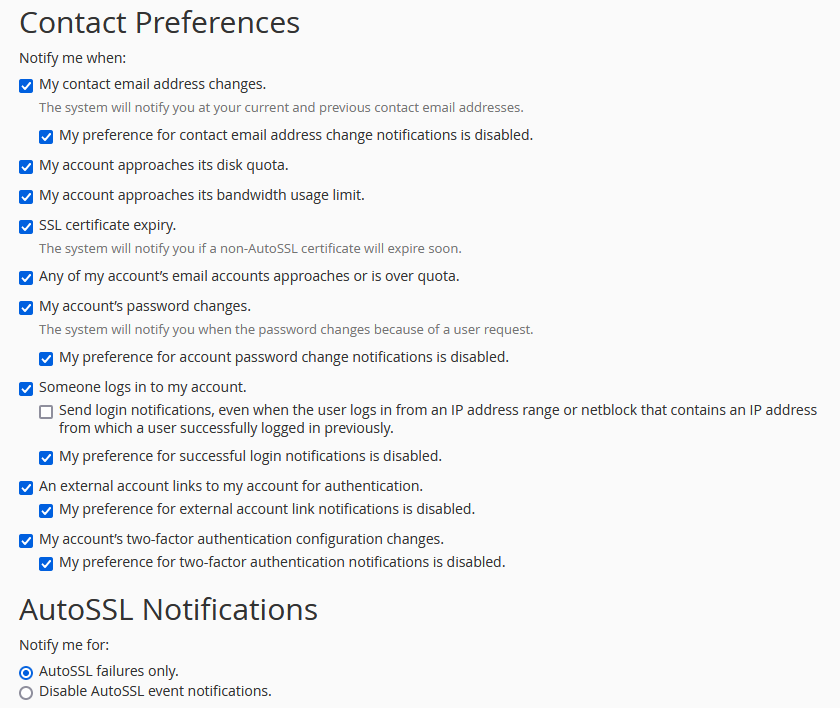Toggle two-factor authentication notifications disabled preference

click(46, 563)
